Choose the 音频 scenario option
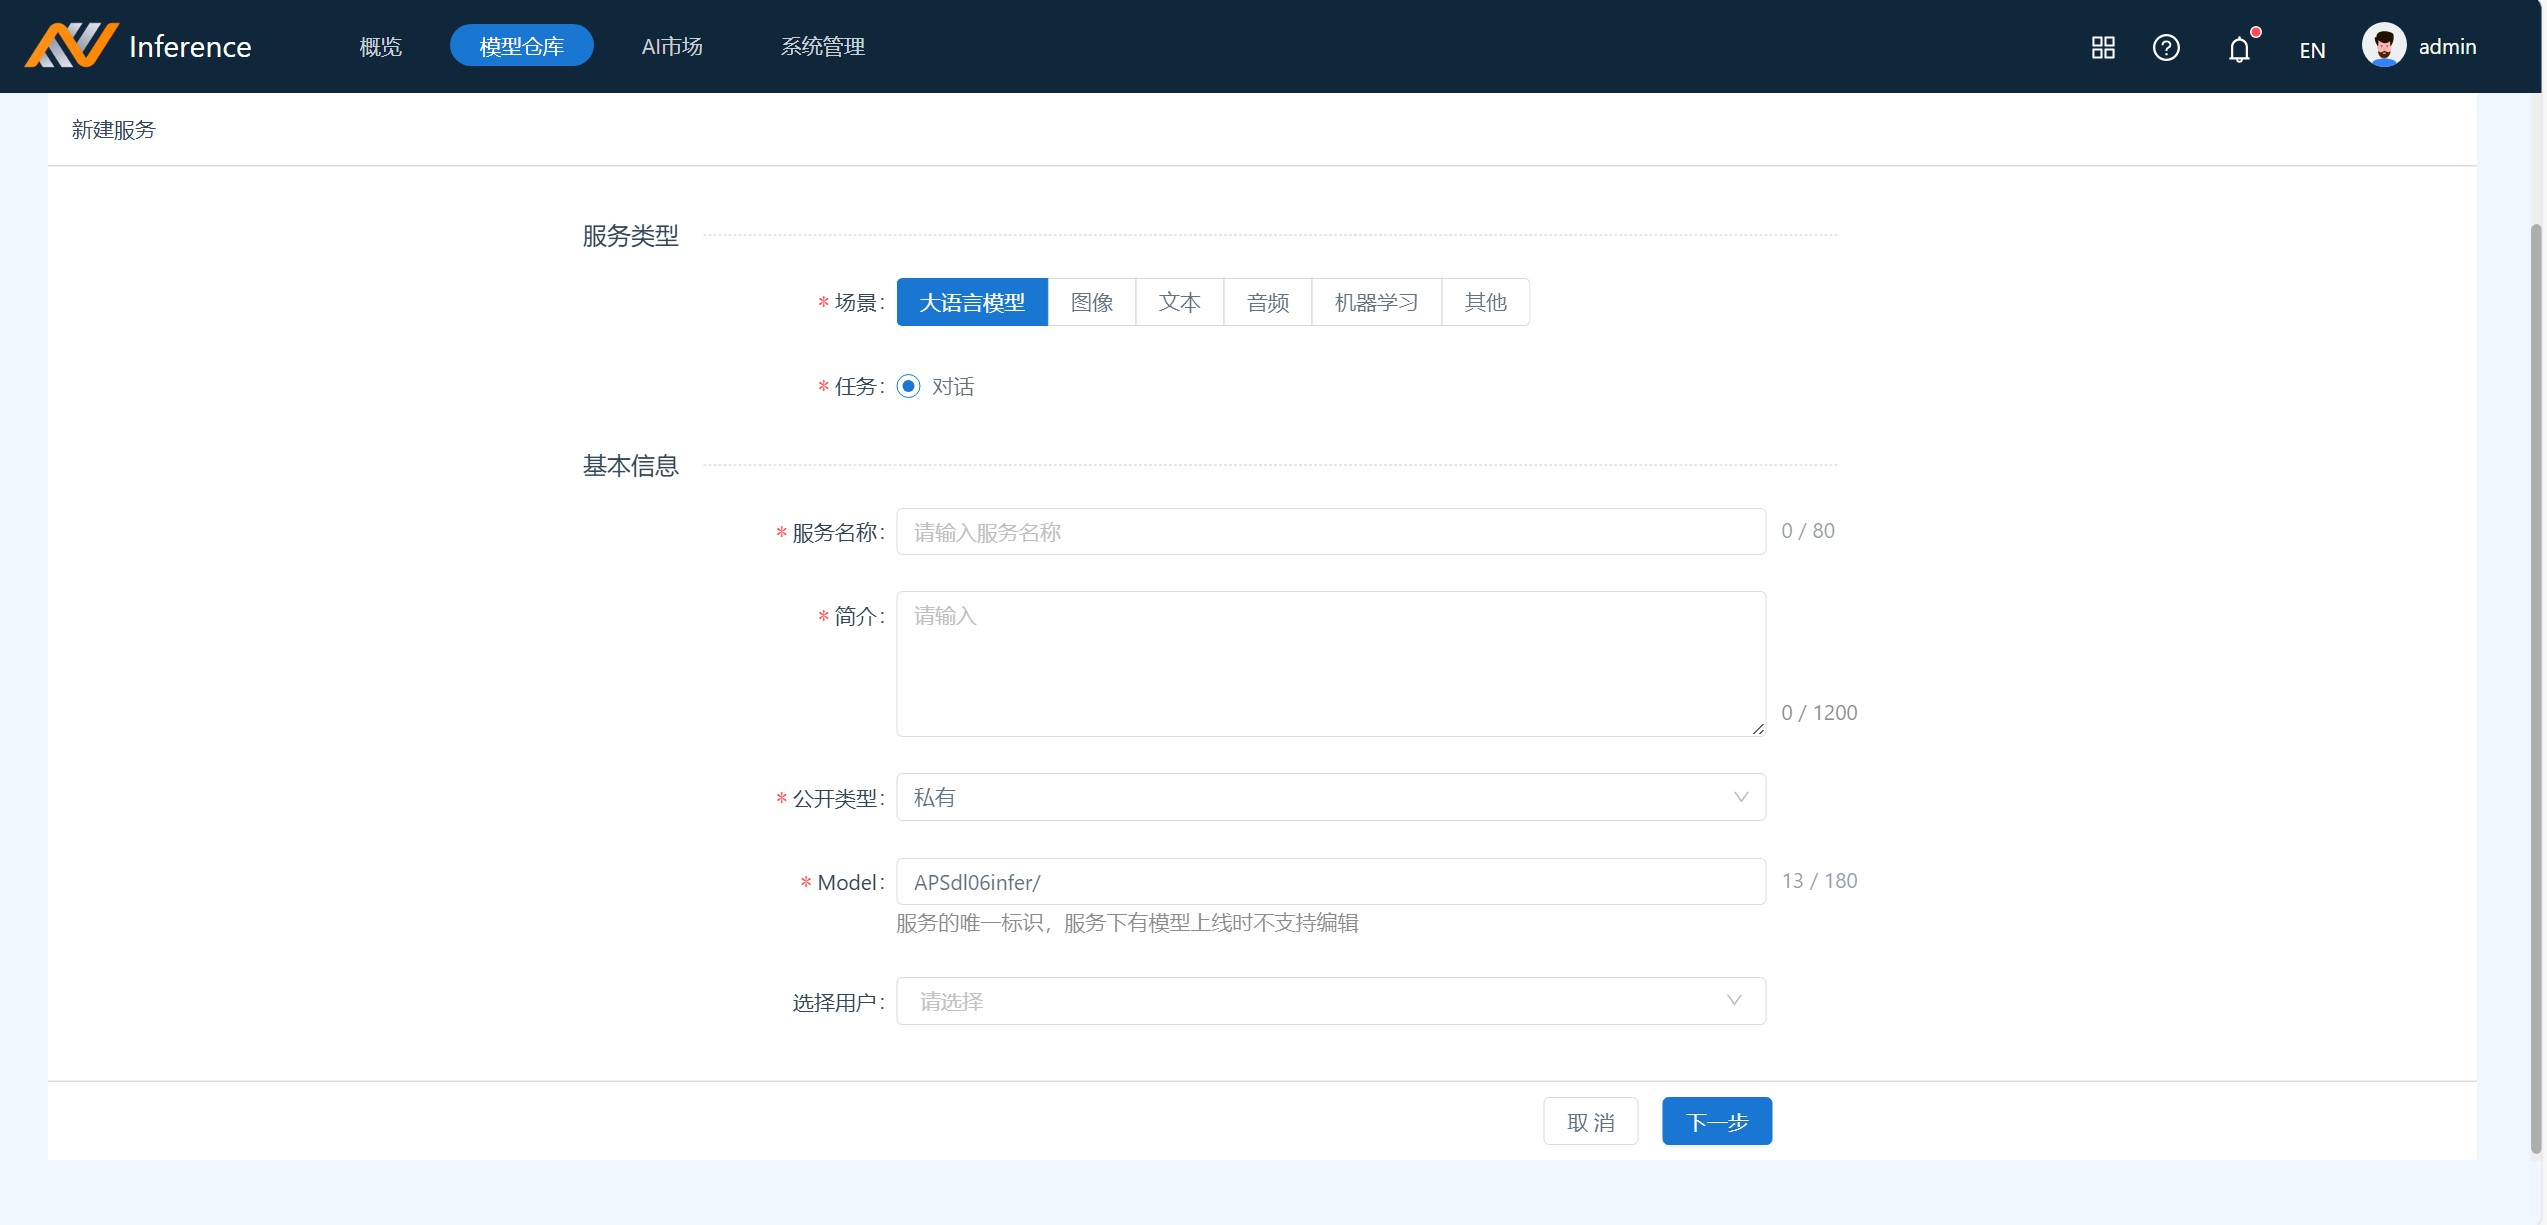This screenshot has height=1225, width=2547. tap(1267, 302)
